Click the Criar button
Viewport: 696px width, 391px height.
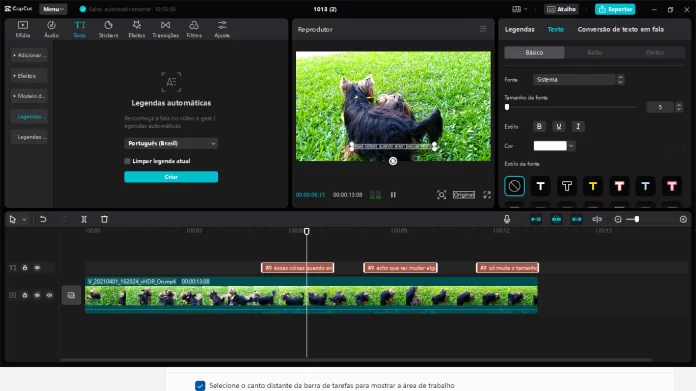coord(171,177)
